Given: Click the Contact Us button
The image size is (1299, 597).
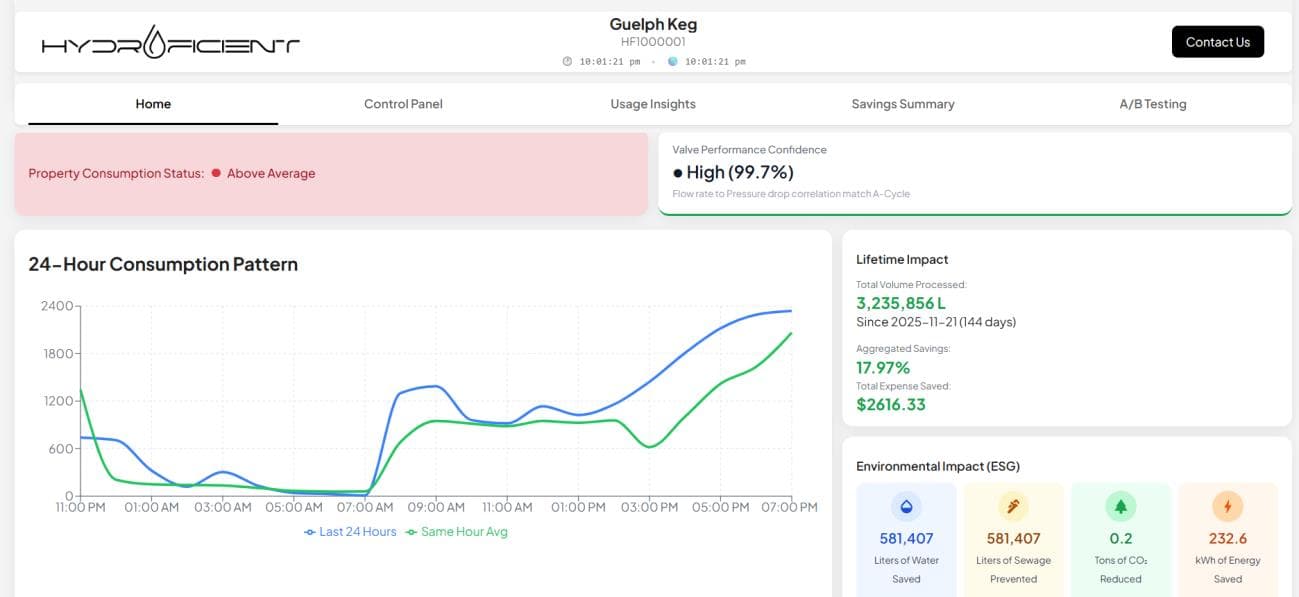Looking at the screenshot, I should click(x=1217, y=41).
